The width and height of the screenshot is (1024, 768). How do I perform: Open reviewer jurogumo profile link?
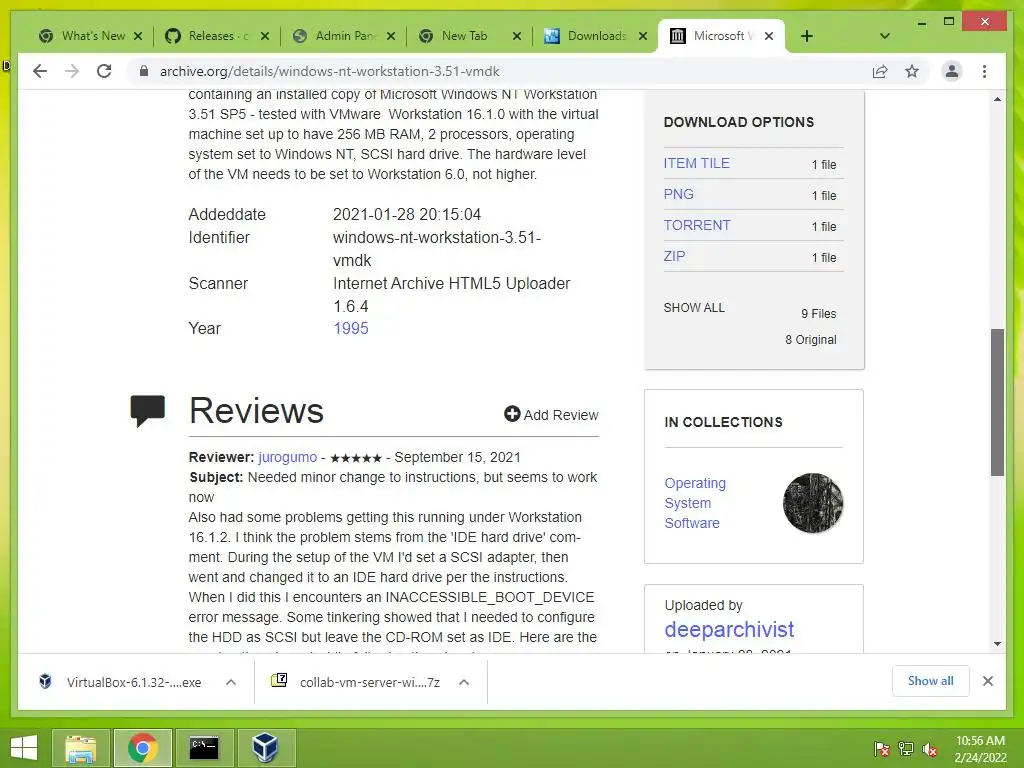287,457
